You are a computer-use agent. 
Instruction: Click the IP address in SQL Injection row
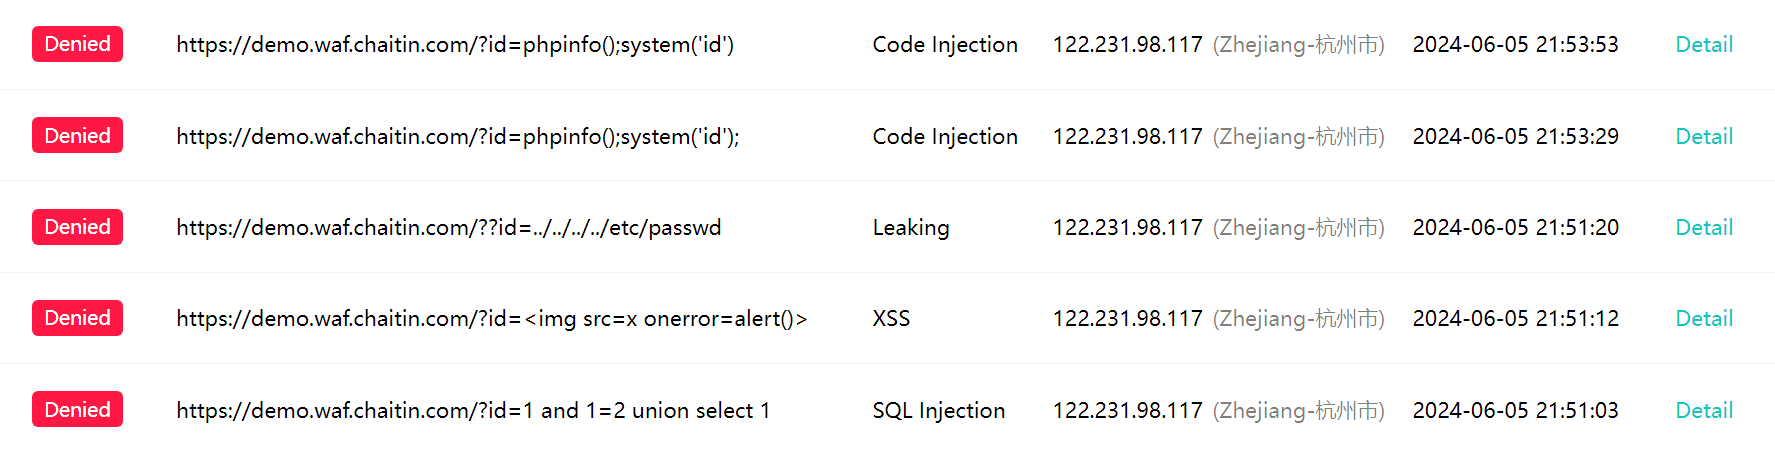click(1127, 410)
